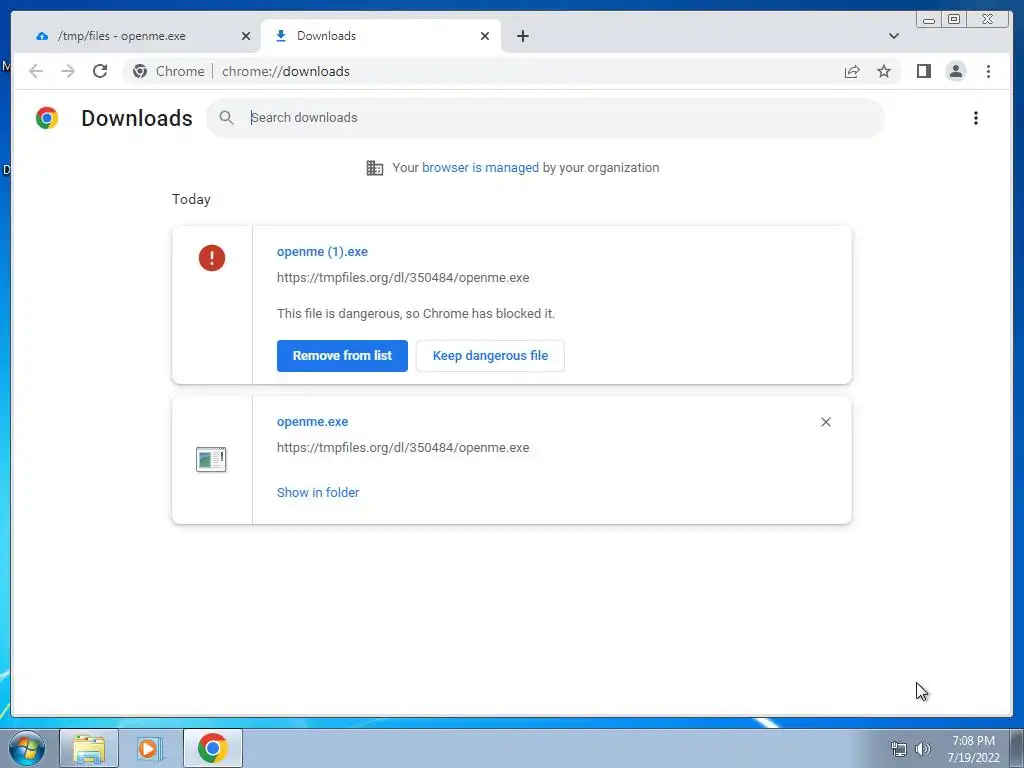Click the red danger warning icon for openme (1).exe
Screen dimensions: 1024x768
212,258
